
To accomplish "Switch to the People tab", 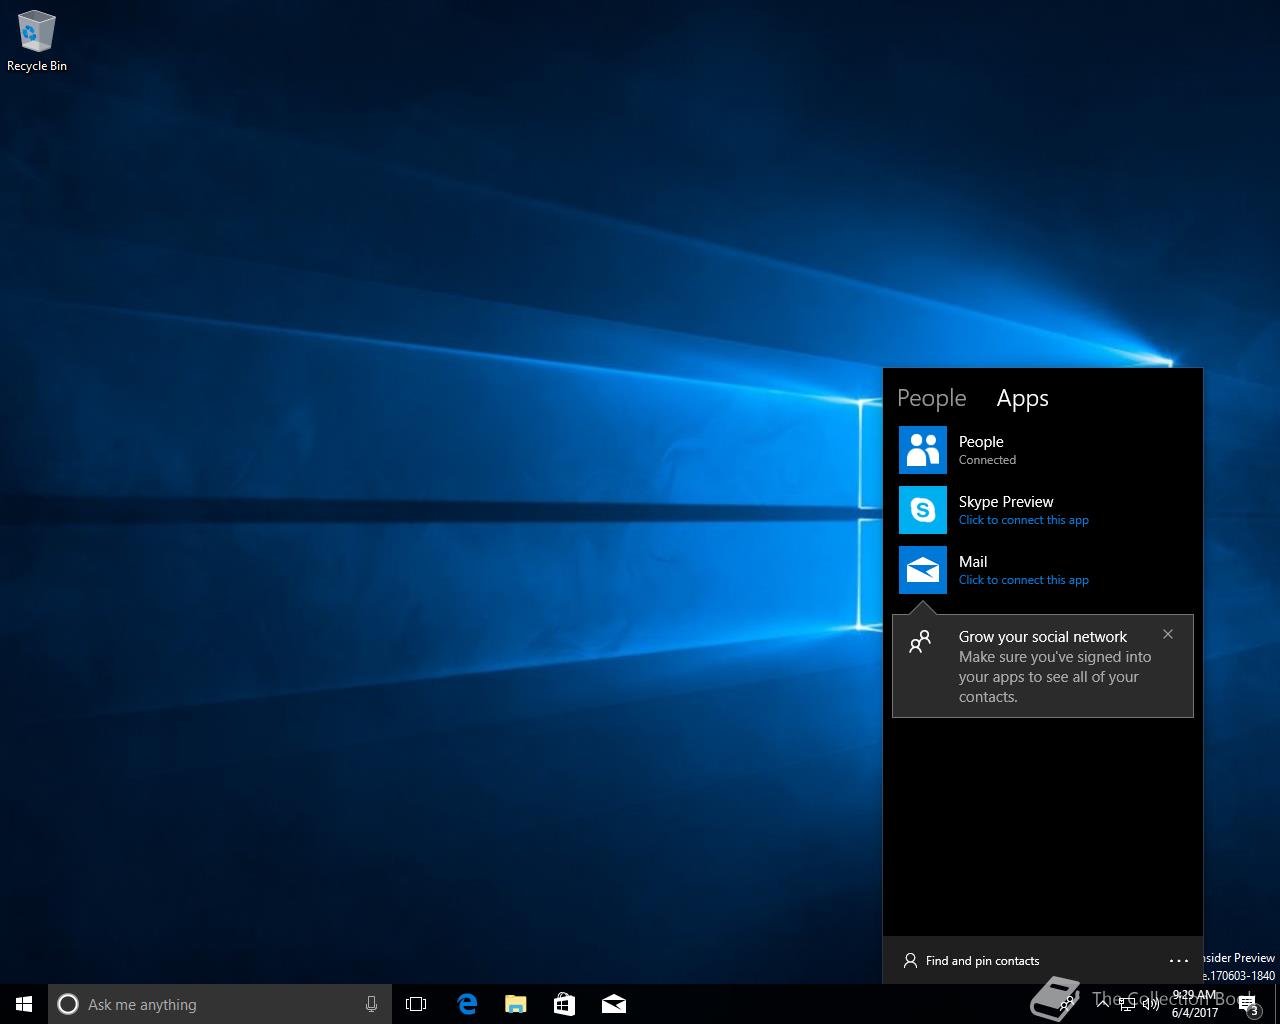I will (x=931, y=398).
